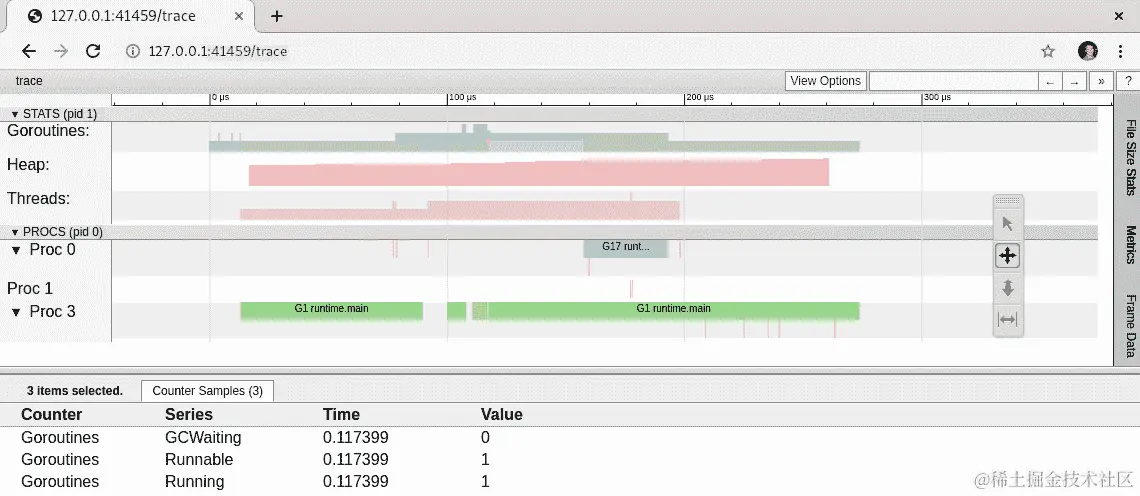Collapse the Proc 0 row
Screen dimensions: 1140x496
point(16,250)
